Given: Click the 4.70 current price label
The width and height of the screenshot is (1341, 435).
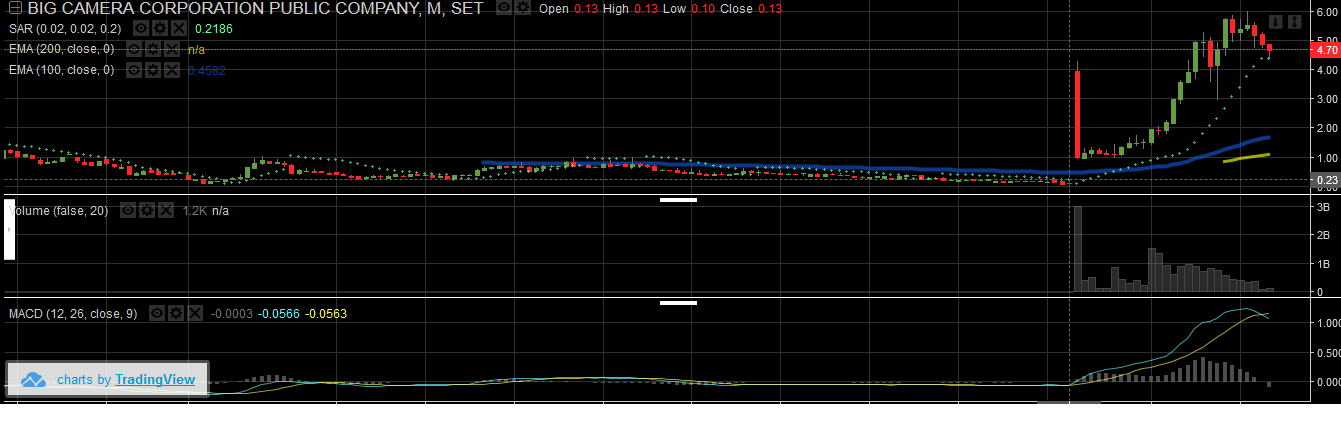Looking at the screenshot, I should tap(1325, 49).
